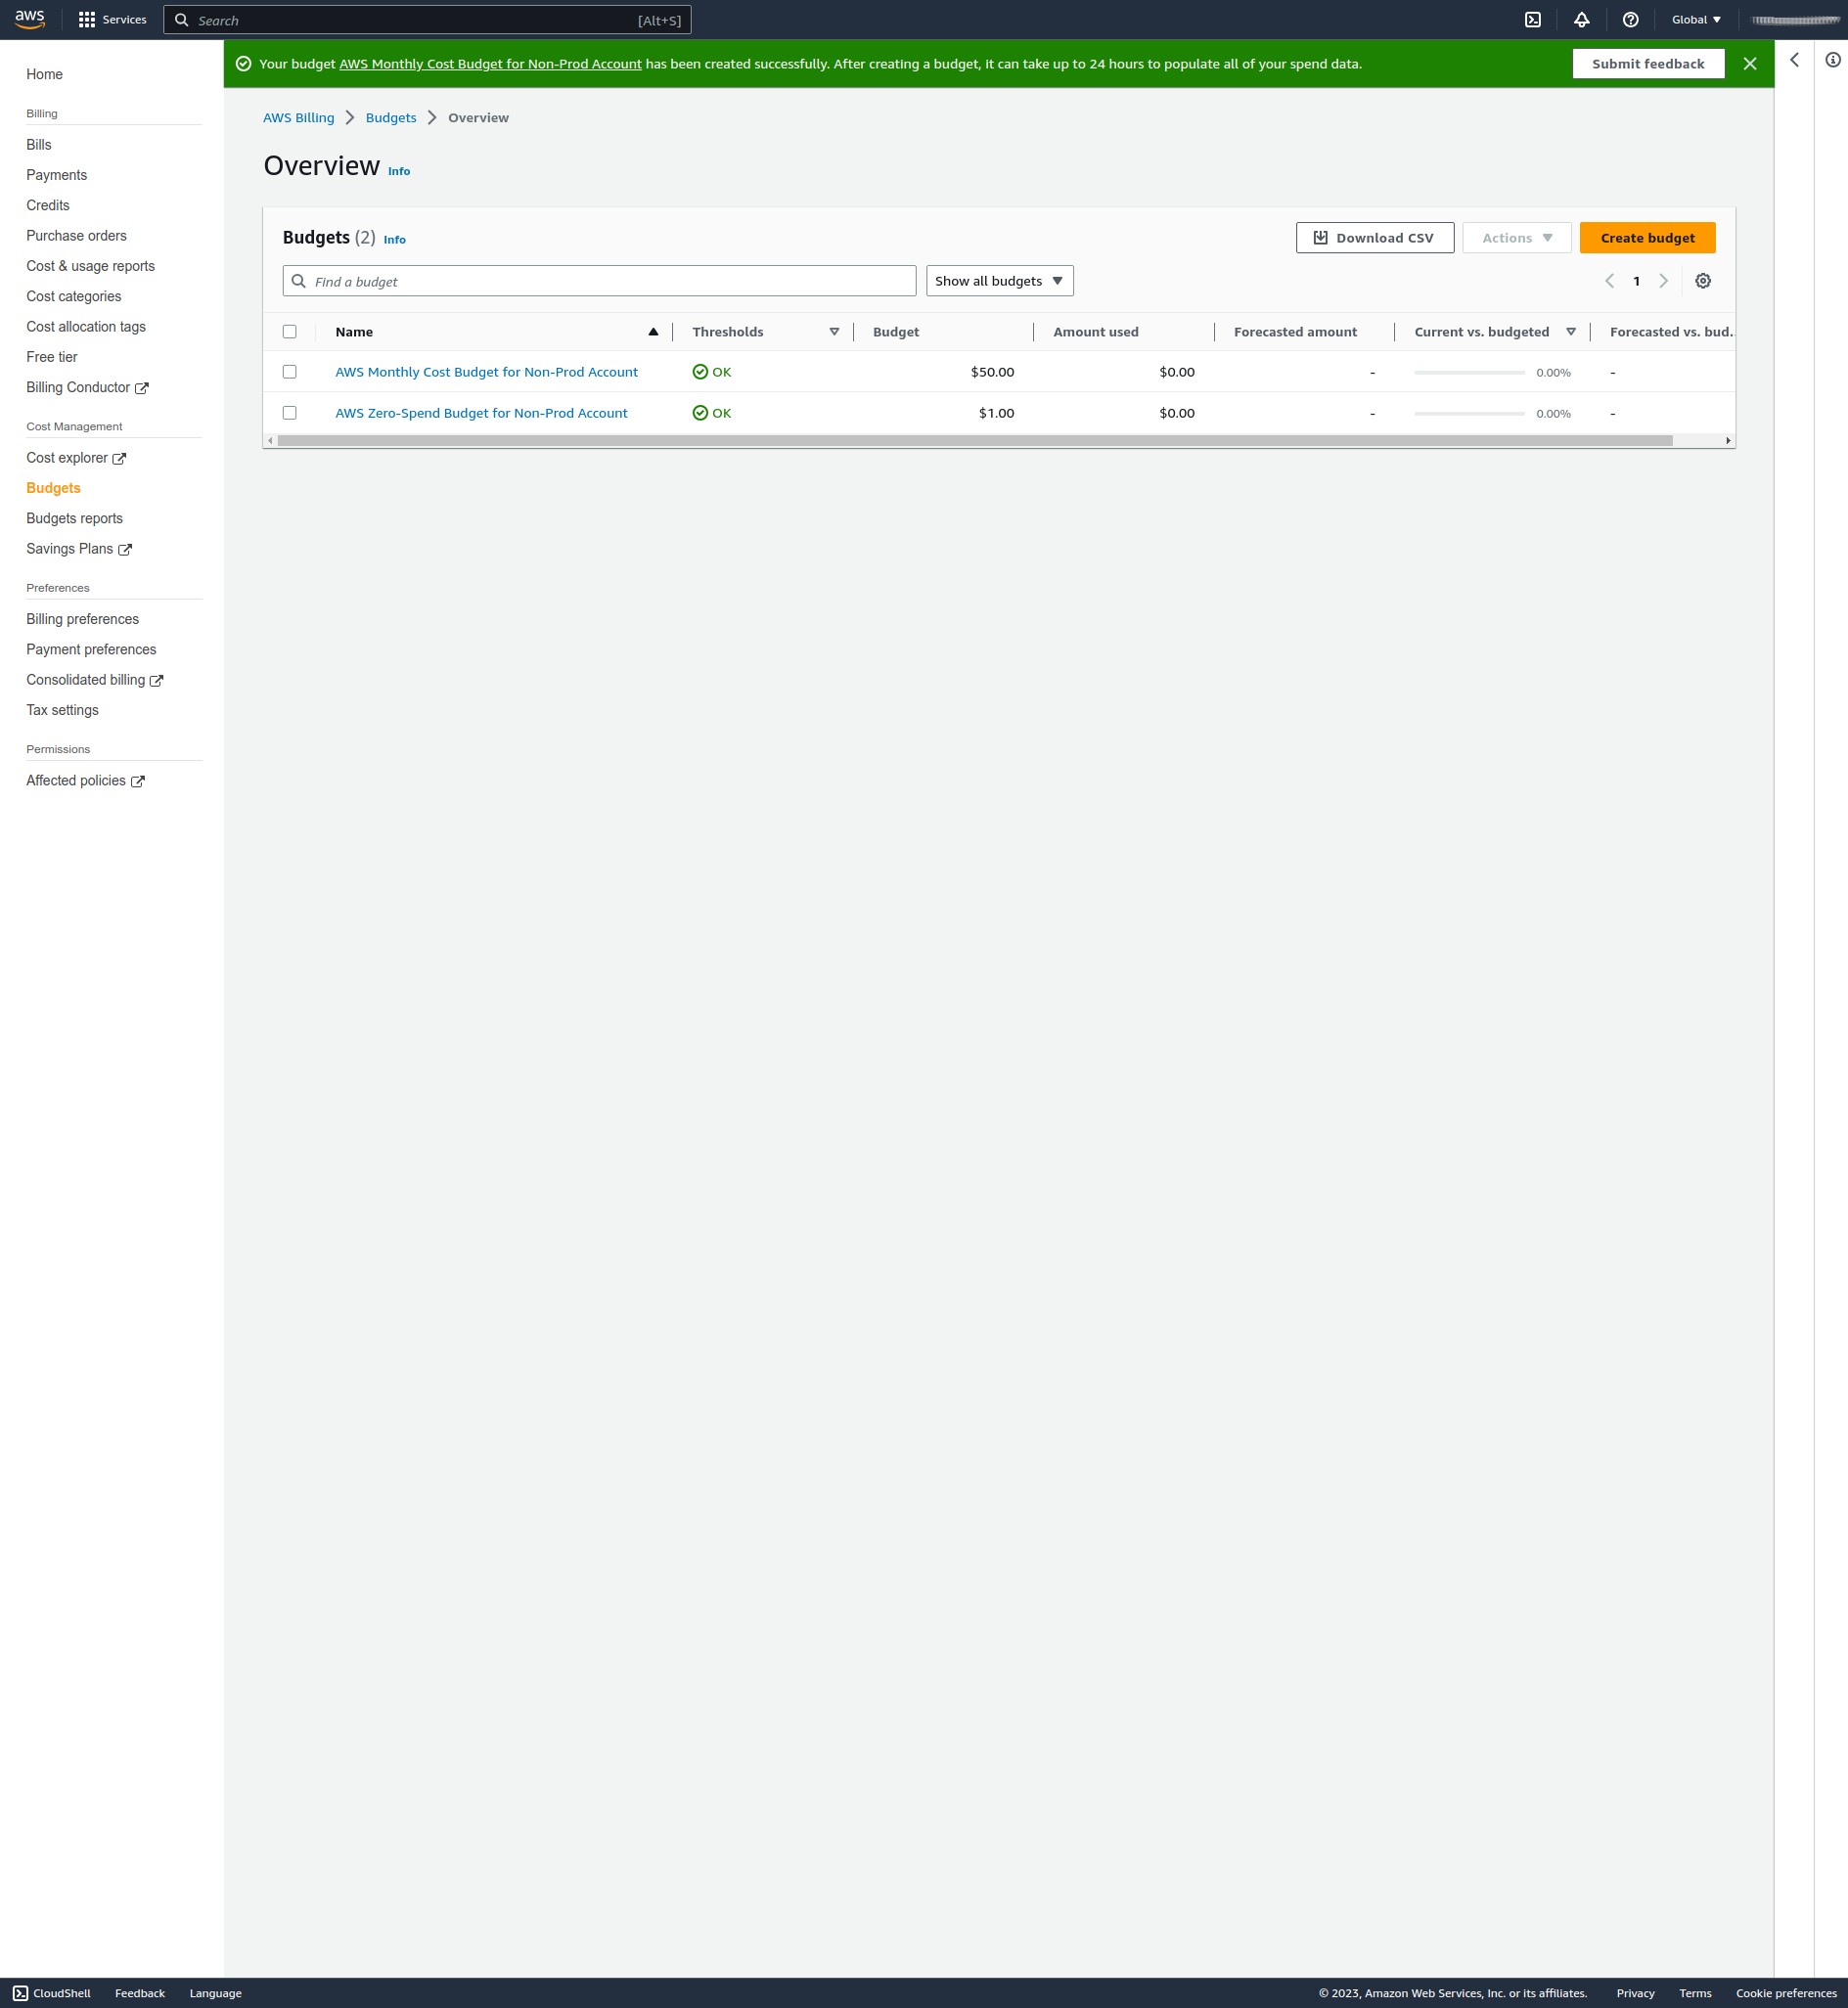Toggle the select all budgets checkbox

tap(290, 332)
